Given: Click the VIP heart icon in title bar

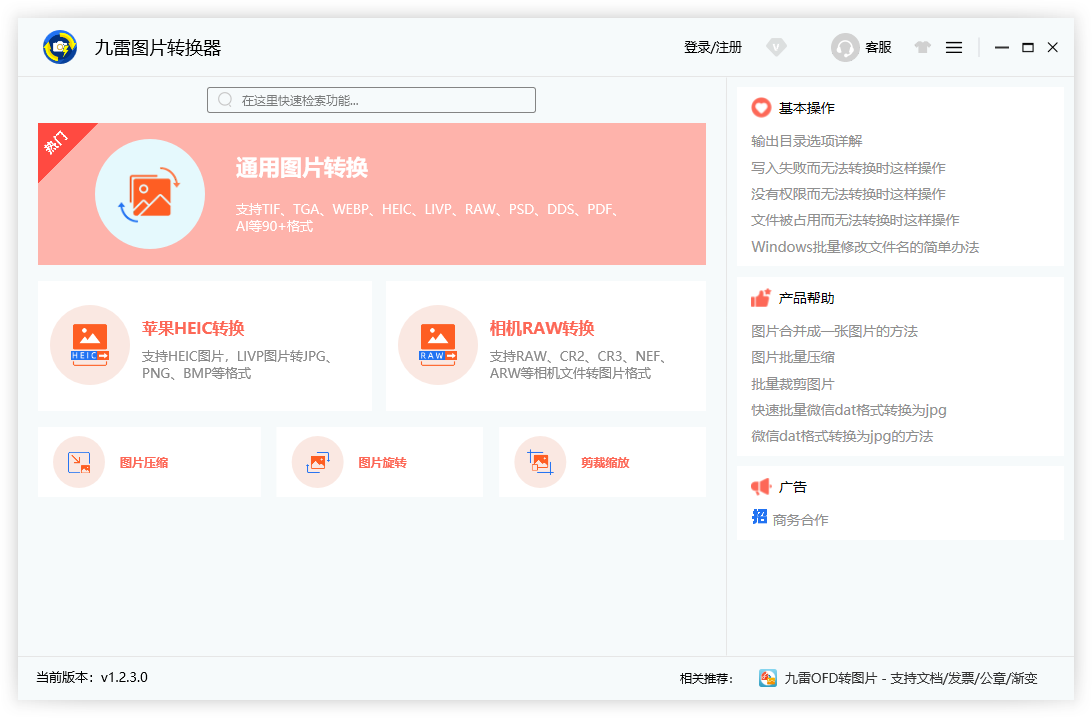Looking at the screenshot, I should [x=777, y=47].
